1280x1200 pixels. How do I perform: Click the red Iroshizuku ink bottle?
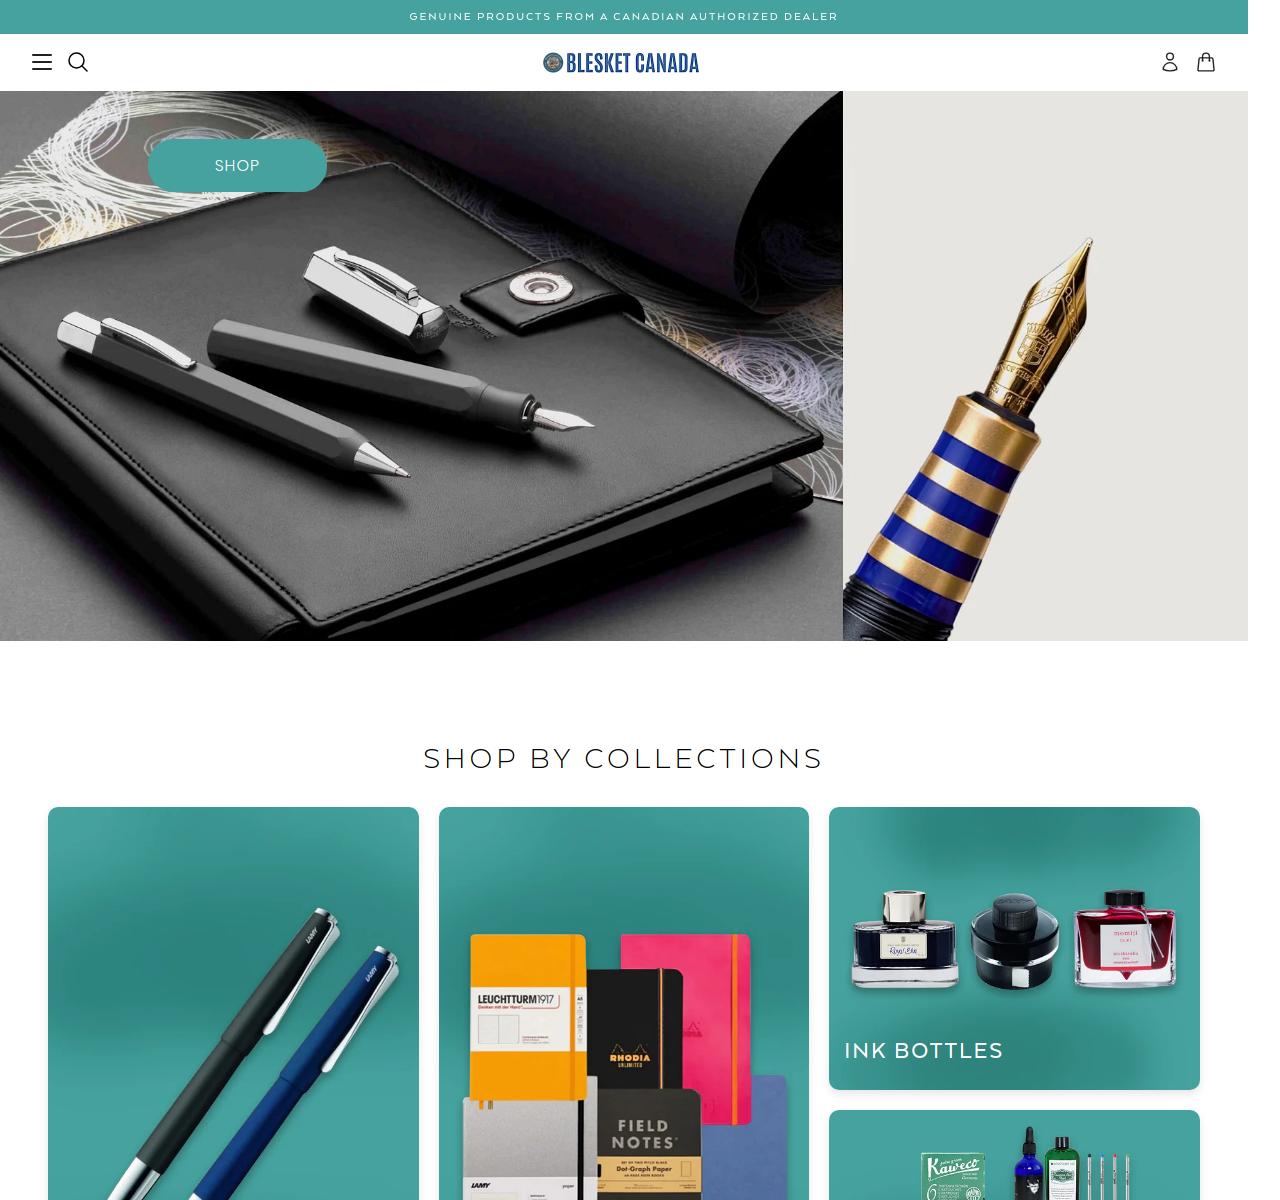[x=1124, y=940]
